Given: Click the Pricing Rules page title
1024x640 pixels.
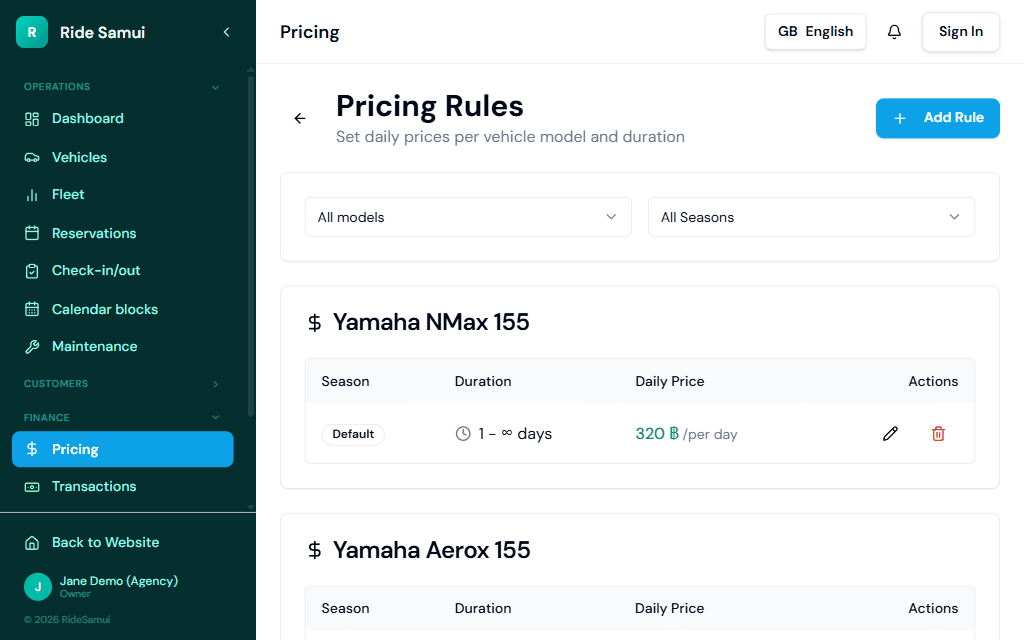Looking at the screenshot, I should click(x=430, y=106).
